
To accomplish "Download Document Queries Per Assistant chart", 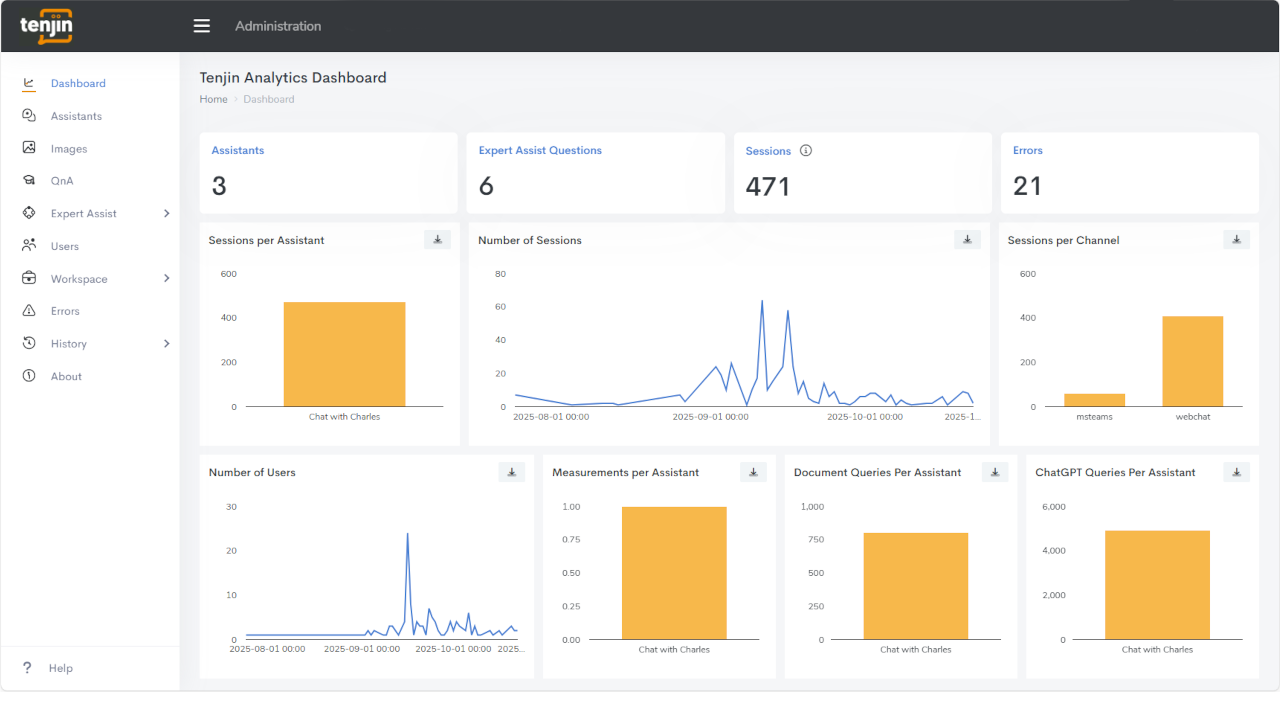I will point(995,472).
